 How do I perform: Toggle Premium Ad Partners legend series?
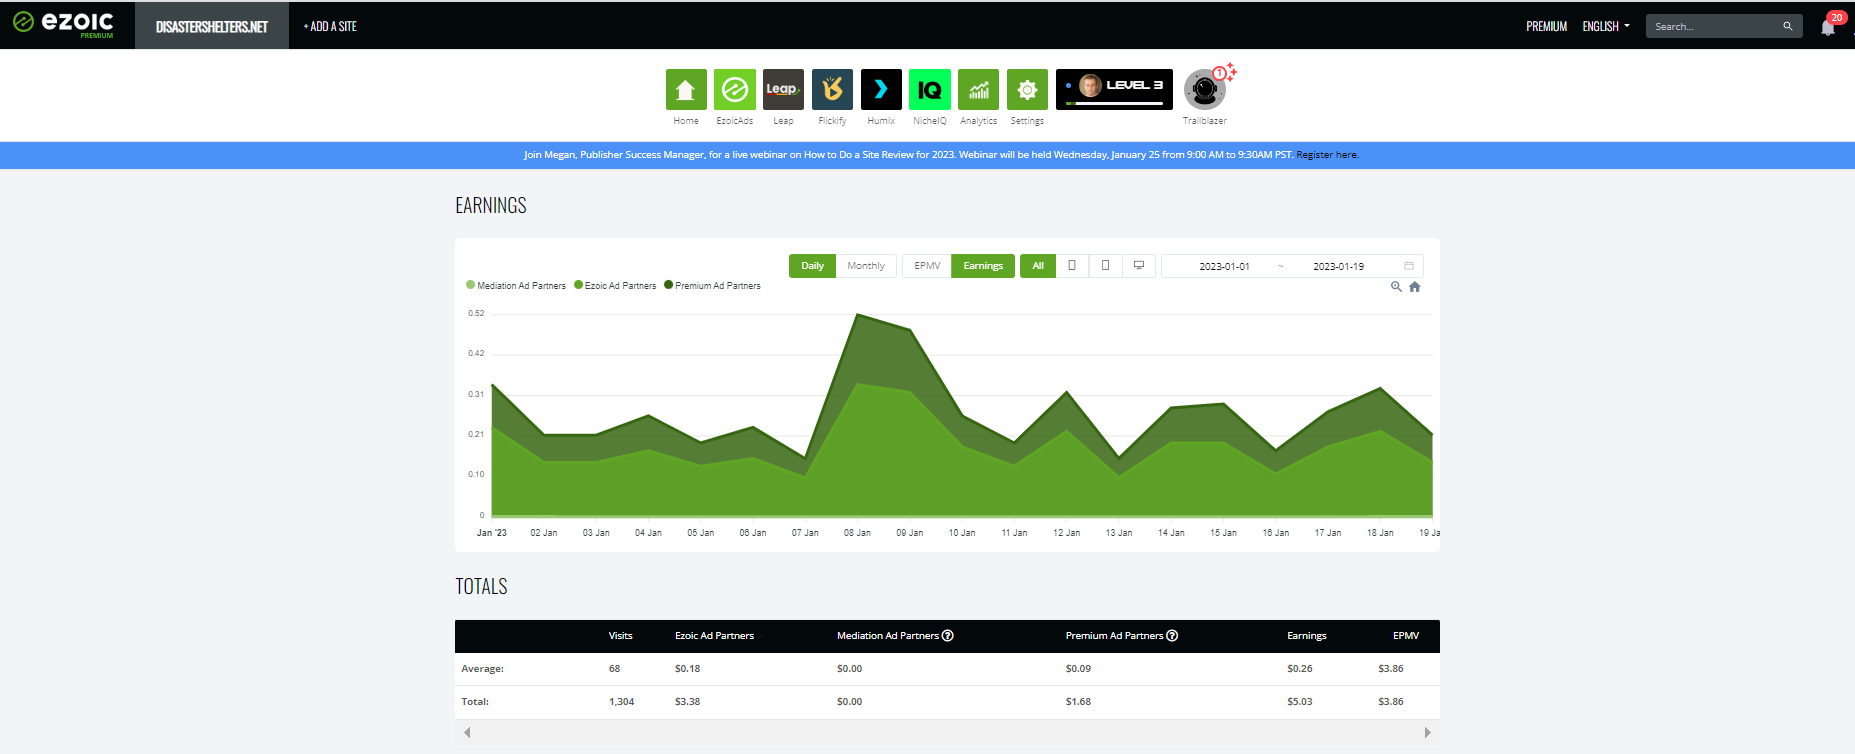(712, 286)
